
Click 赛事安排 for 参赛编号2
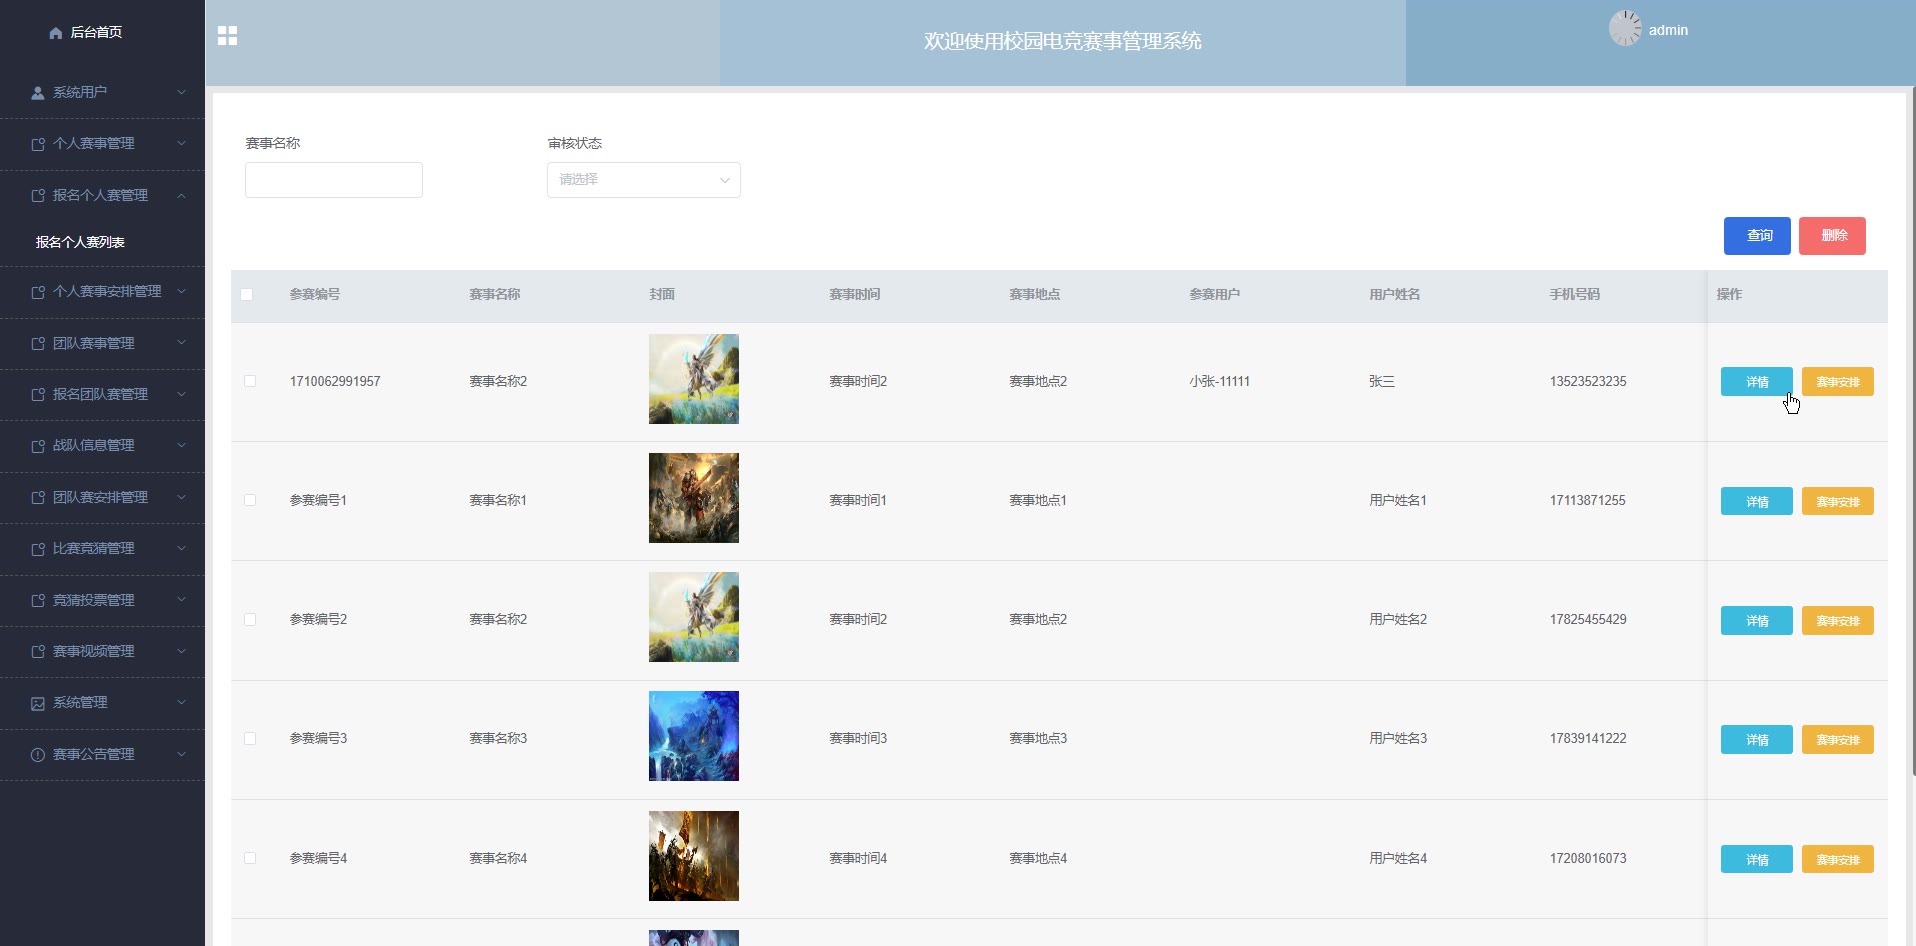click(1838, 621)
